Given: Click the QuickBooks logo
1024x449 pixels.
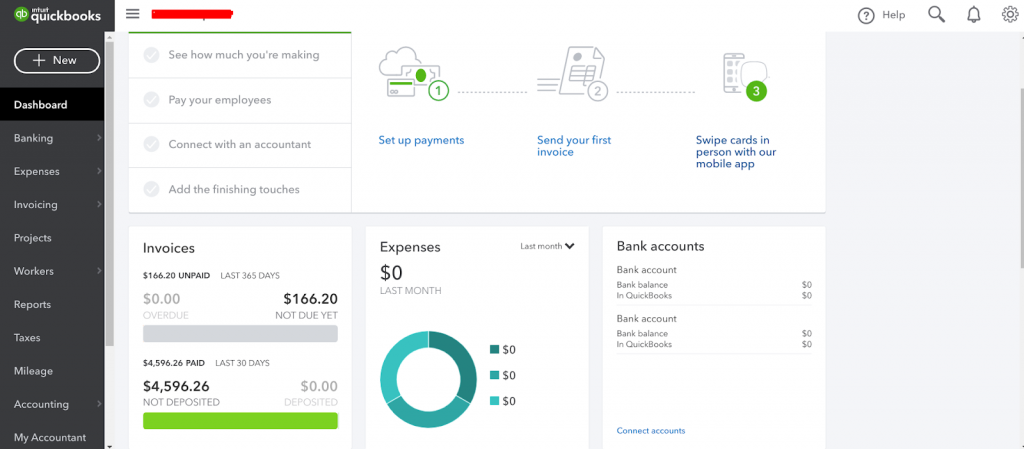Looking at the screenshot, I should point(57,14).
